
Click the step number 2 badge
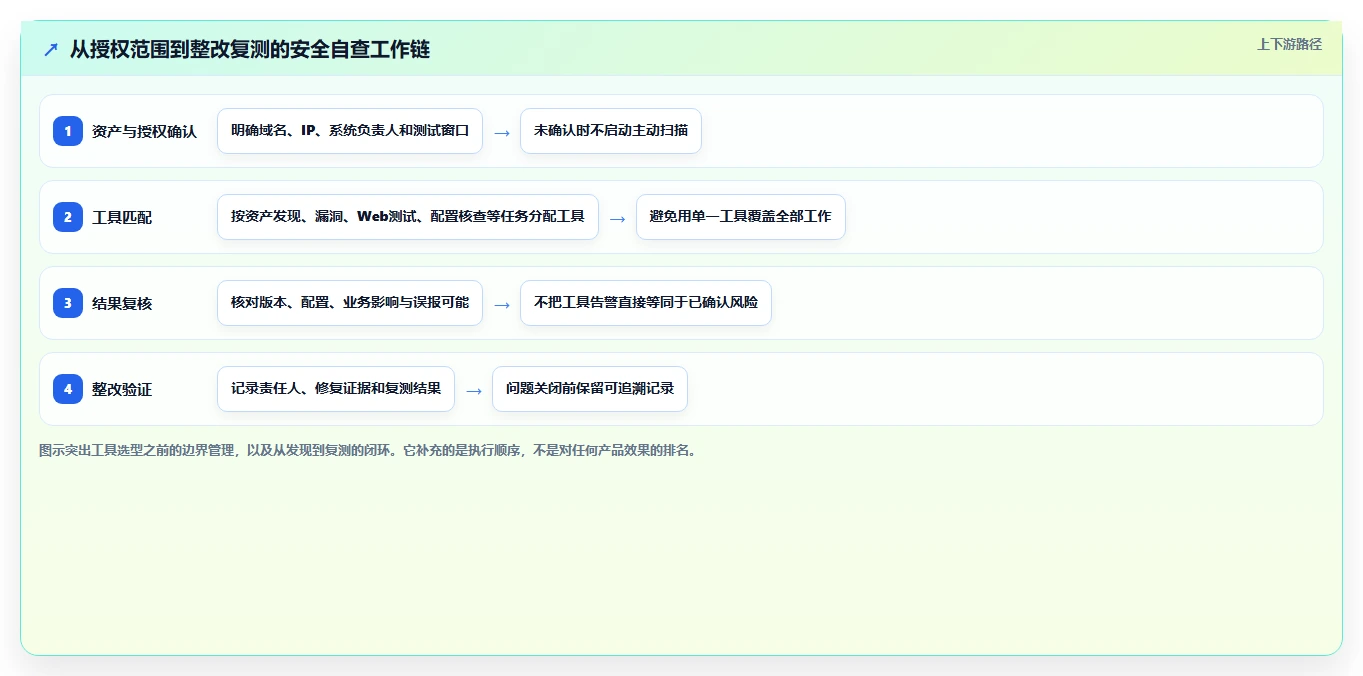(68, 217)
